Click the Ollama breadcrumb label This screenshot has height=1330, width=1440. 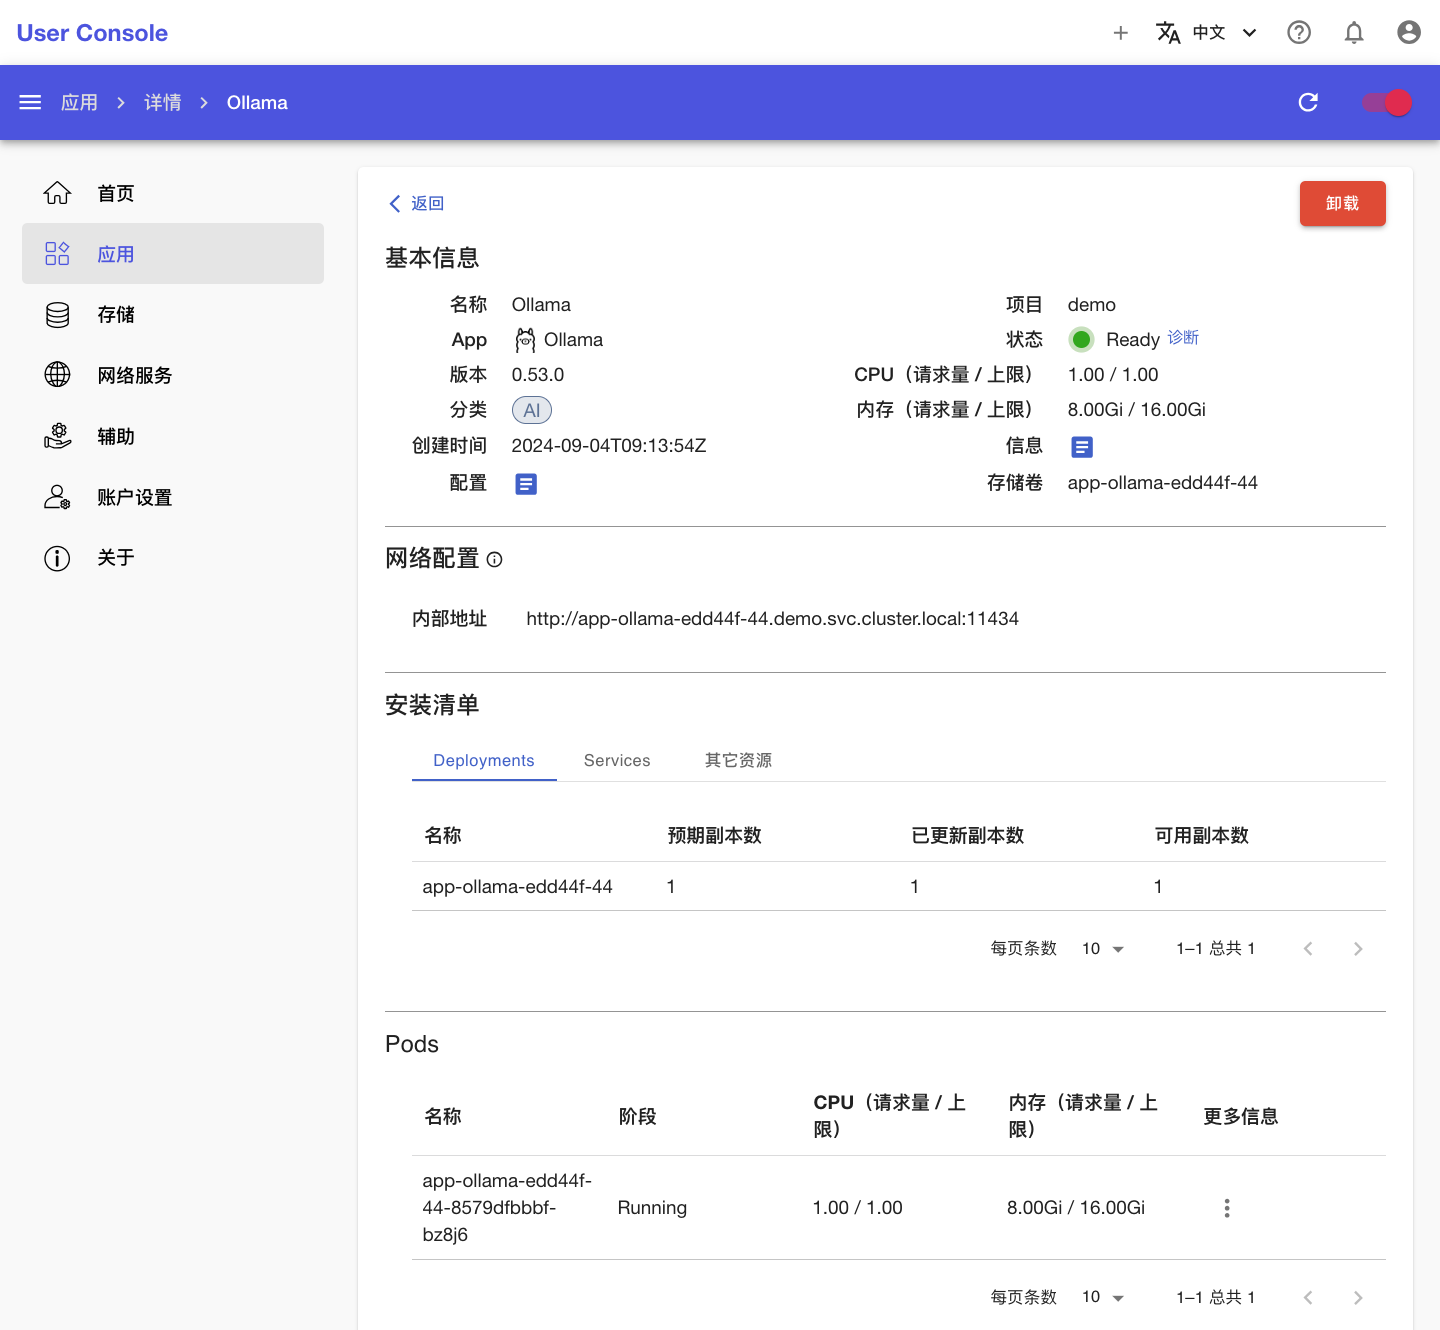(257, 102)
